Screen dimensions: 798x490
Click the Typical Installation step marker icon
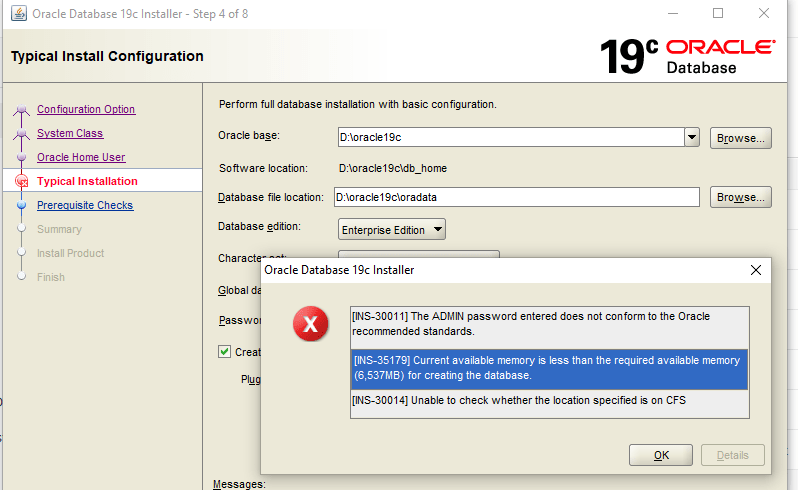[22, 182]
